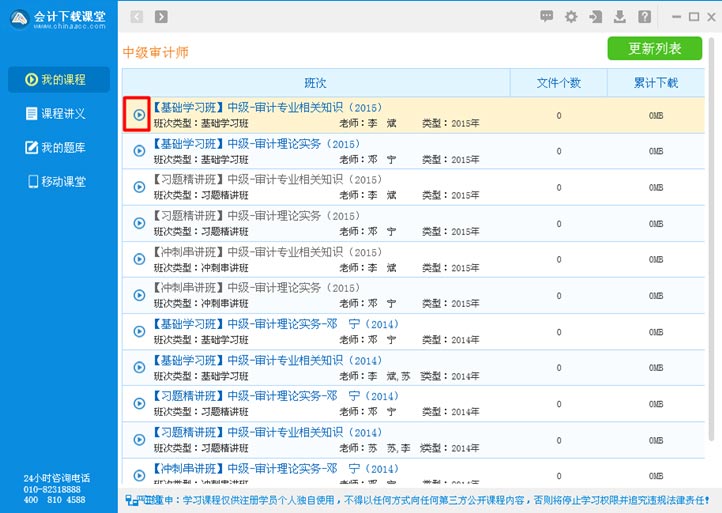Screen dimensions: 722x513
Task: Click the forward navigation arrow
Action: tap(161, 16)
